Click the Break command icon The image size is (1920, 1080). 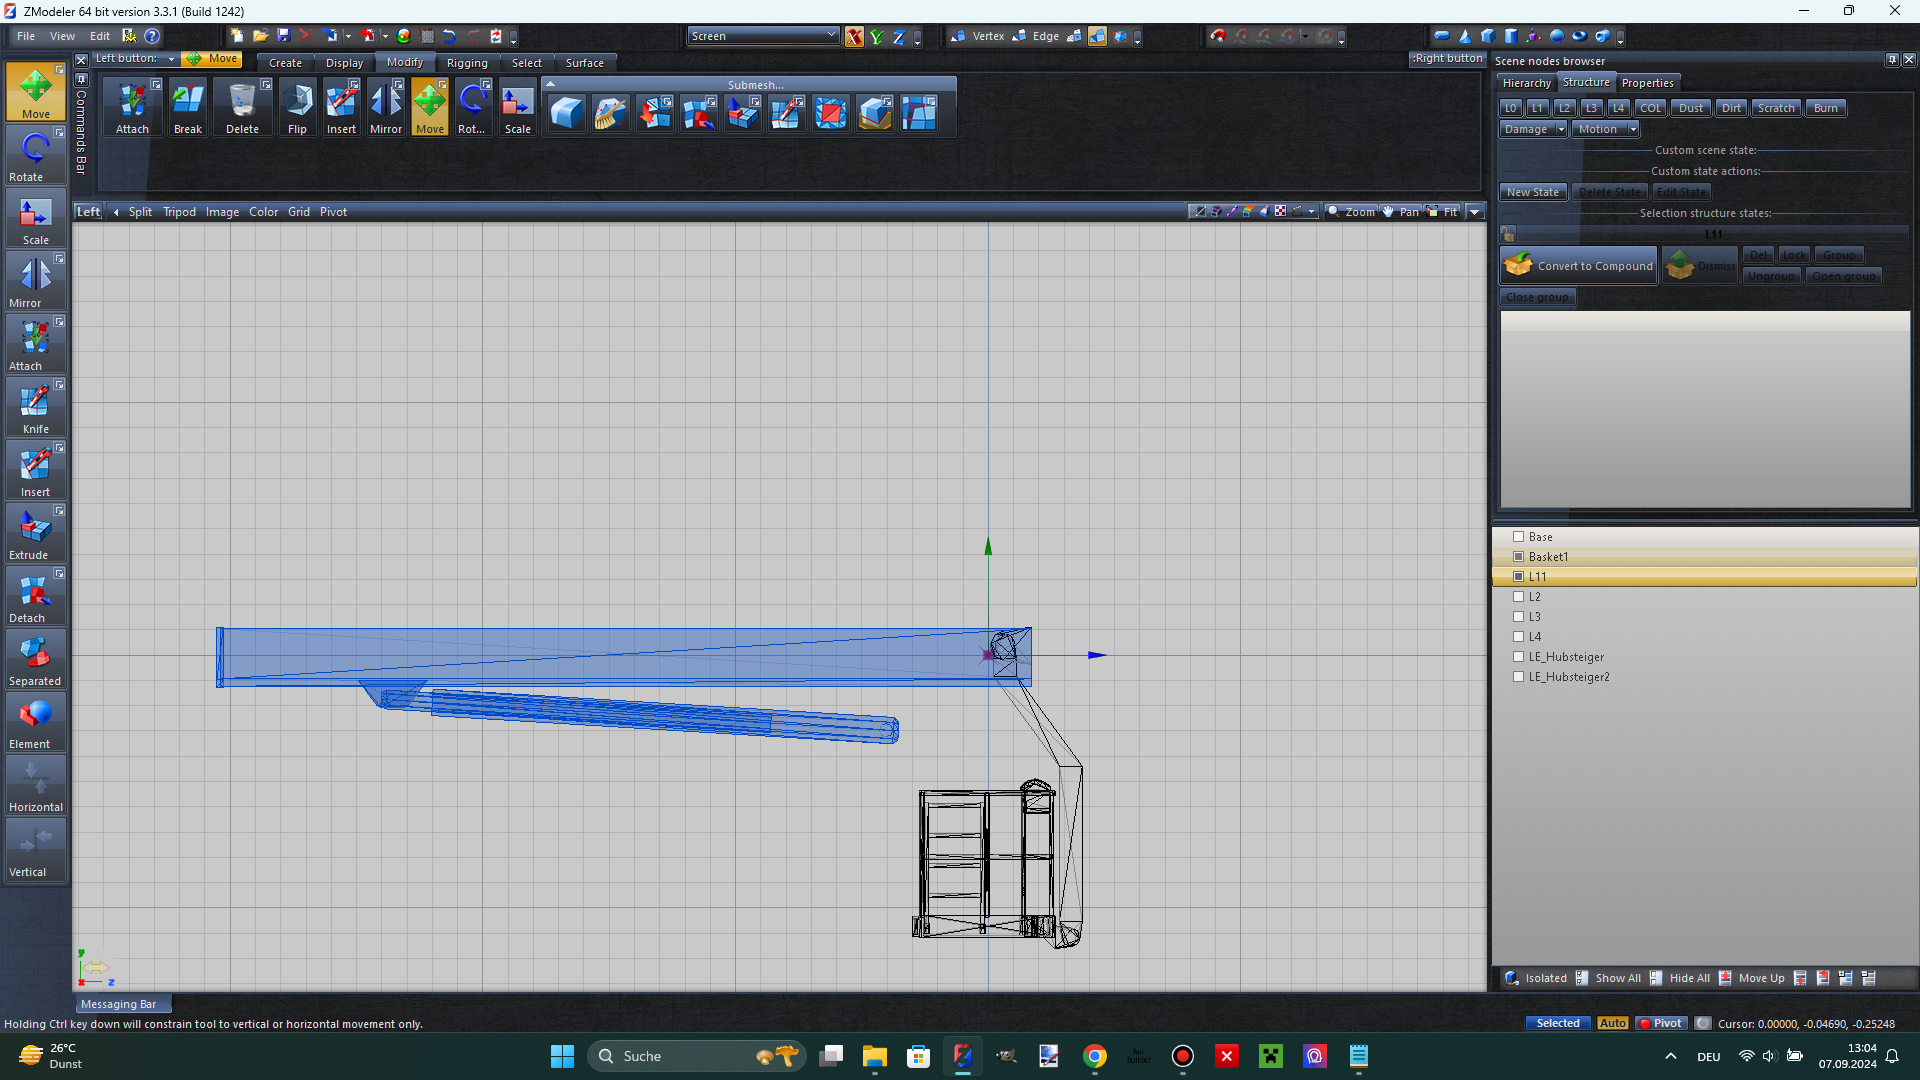pos(187,107)
